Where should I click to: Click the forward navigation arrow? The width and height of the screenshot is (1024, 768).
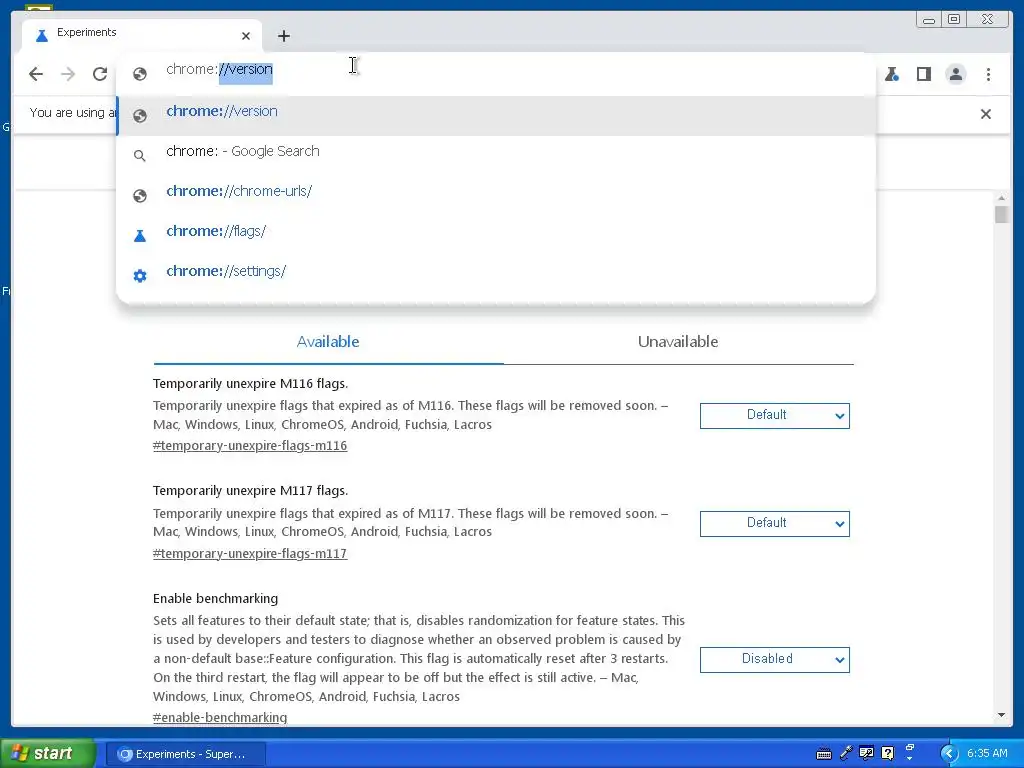[x=68, y=74]
